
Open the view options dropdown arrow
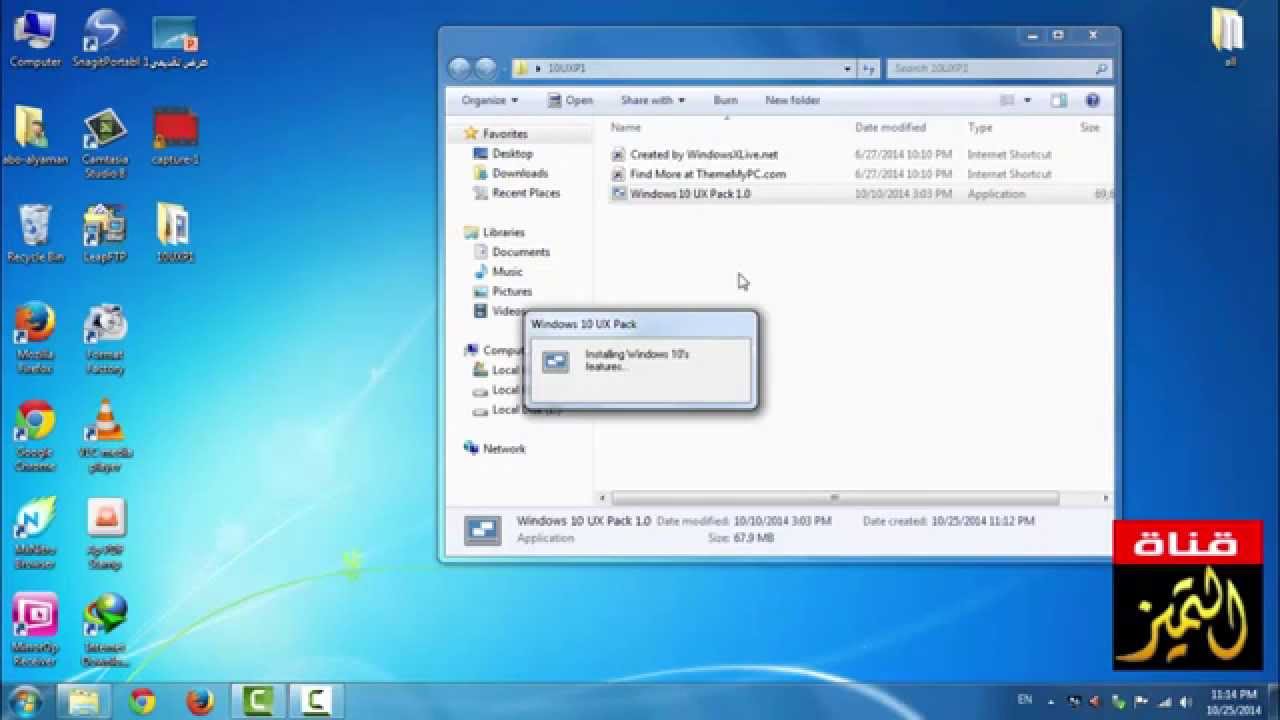pos(1028,100)
